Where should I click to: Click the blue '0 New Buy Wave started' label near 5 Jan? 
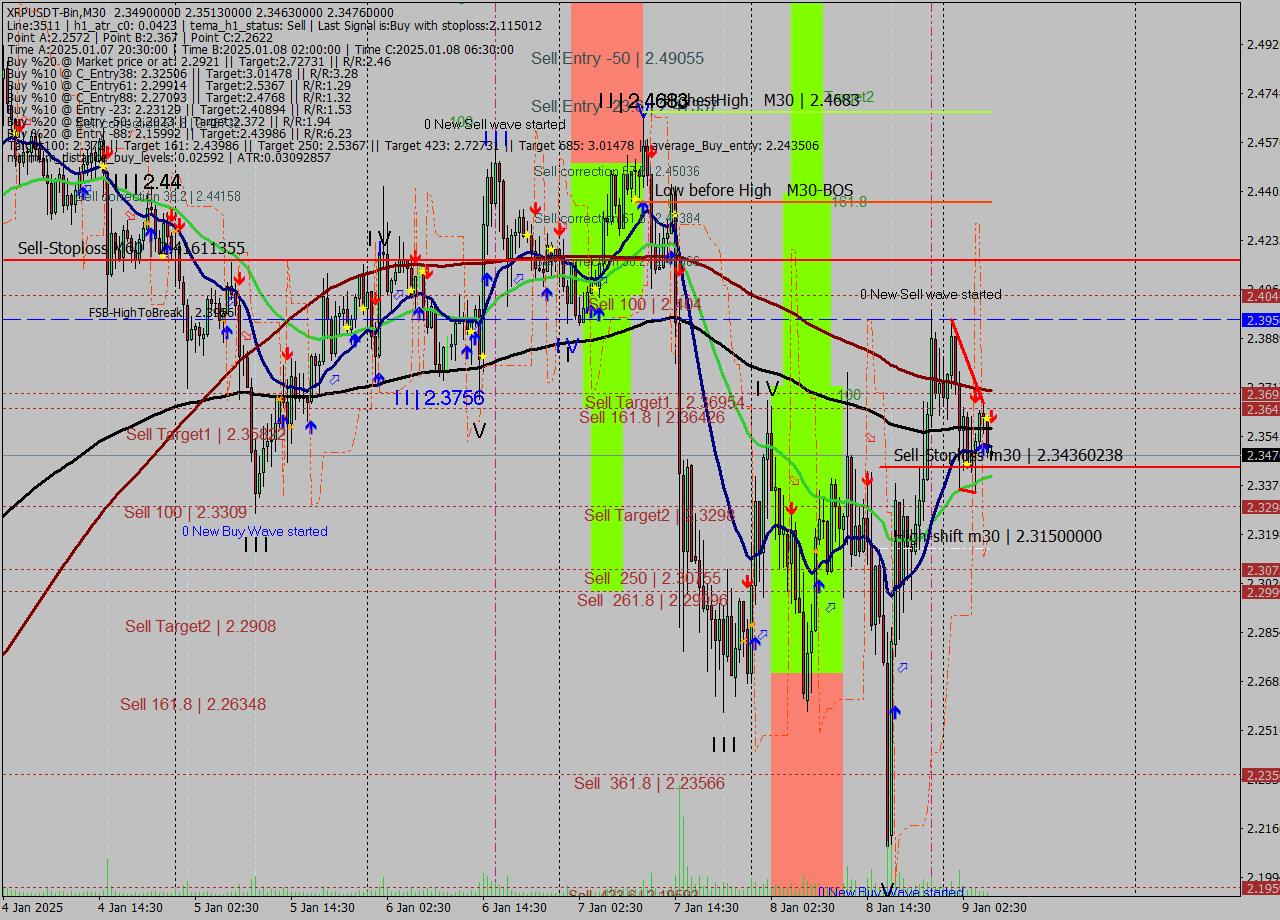[x=255, y=531]
